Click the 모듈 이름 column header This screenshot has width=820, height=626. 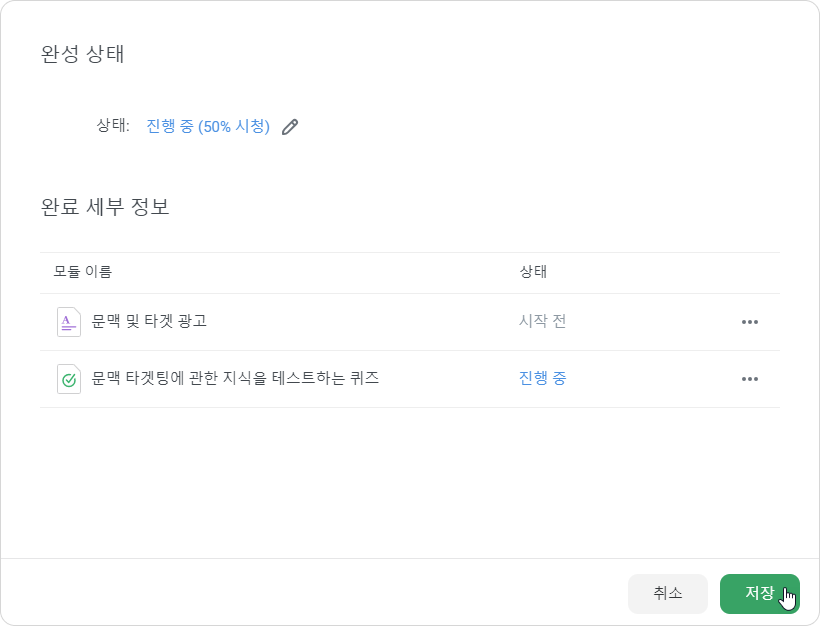83,272
